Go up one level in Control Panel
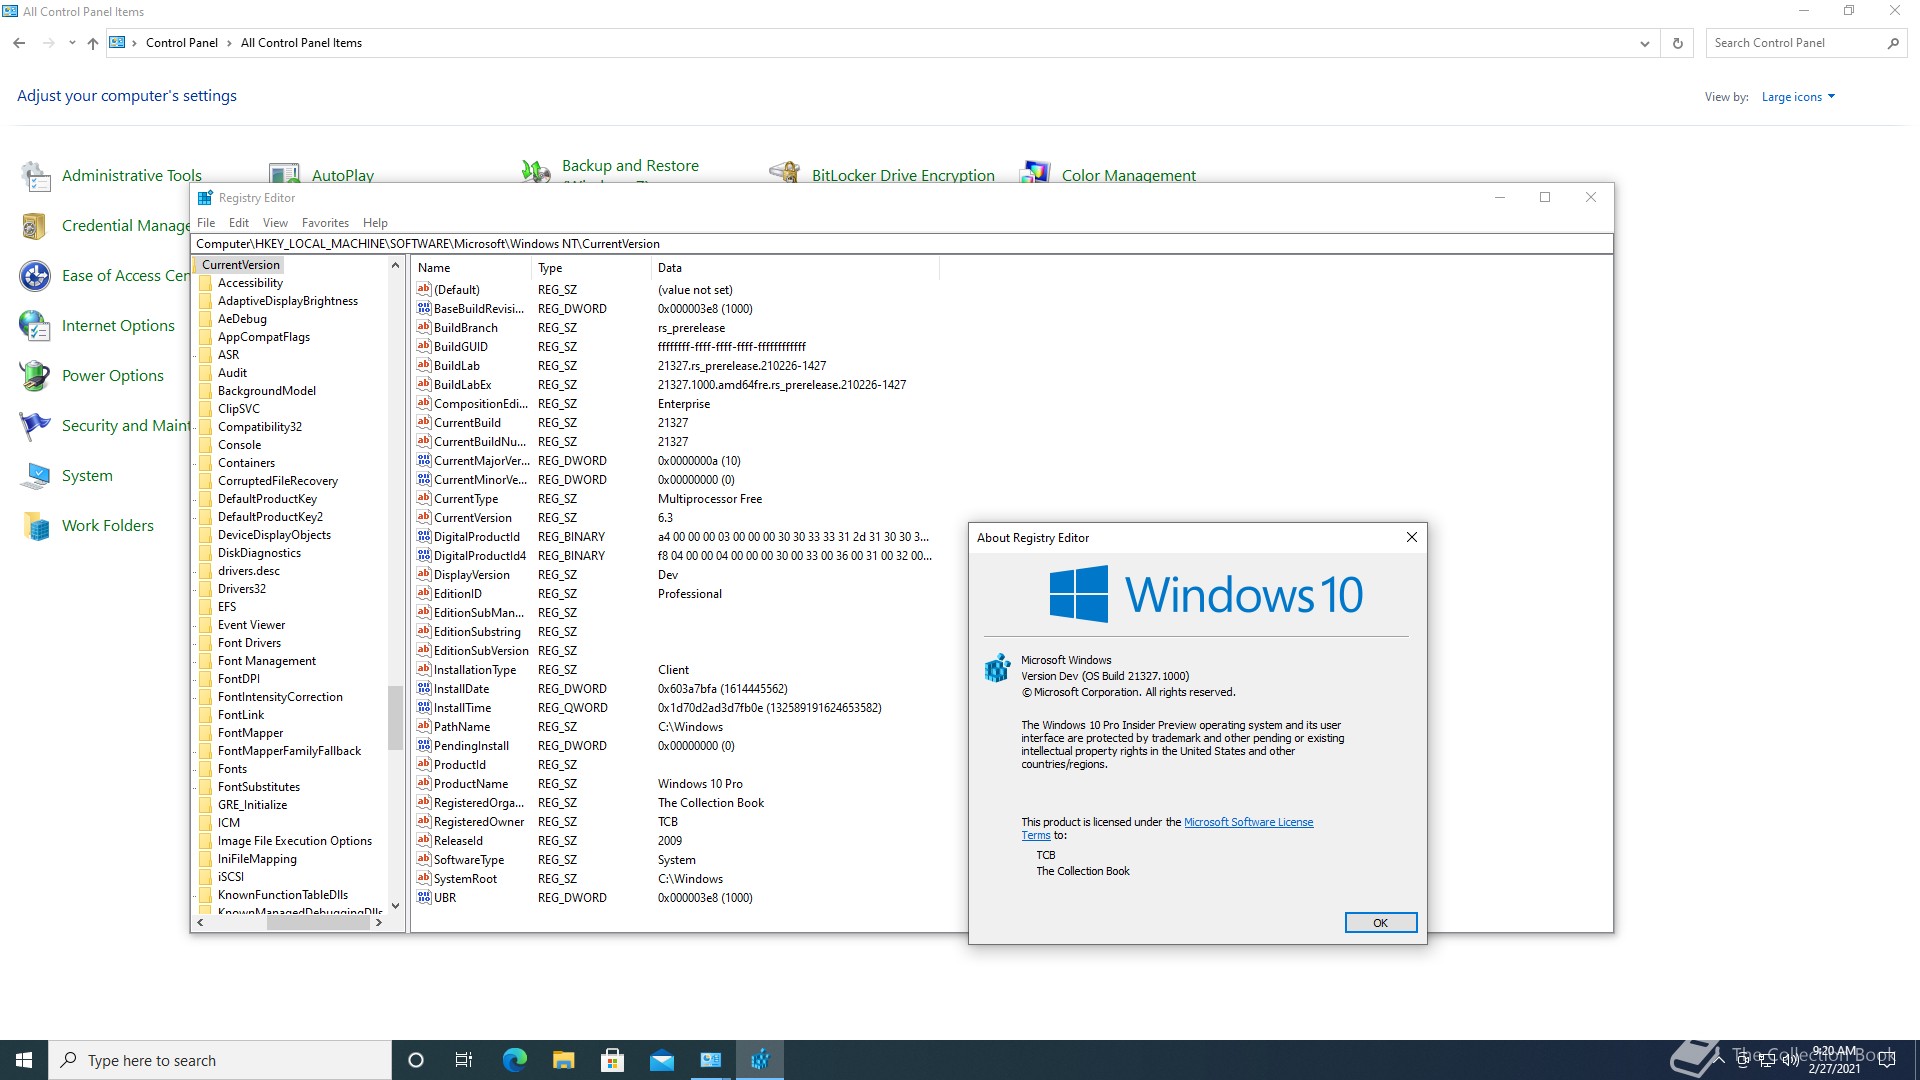1920x1080 pixels. (x=93, y=43)
